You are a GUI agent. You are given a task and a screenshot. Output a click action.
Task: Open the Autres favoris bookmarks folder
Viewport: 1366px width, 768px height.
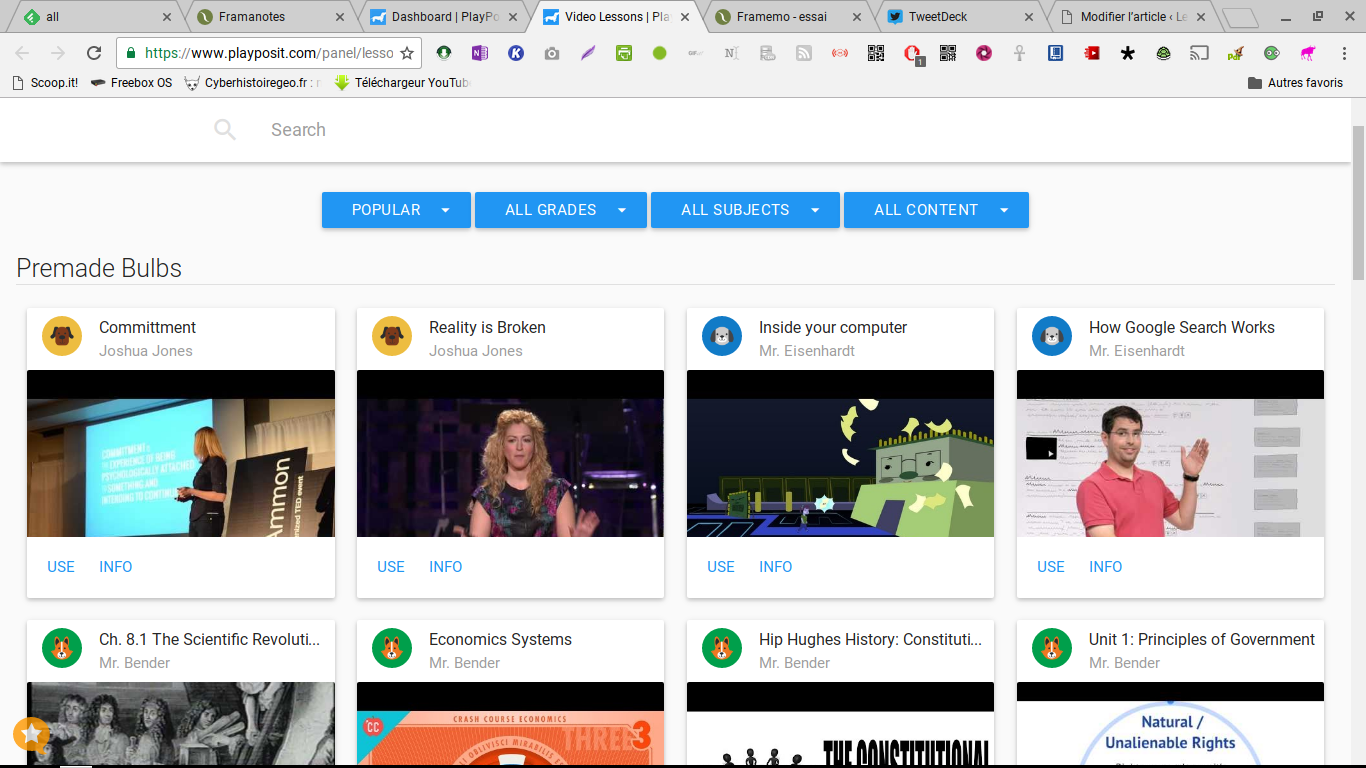1295,83
